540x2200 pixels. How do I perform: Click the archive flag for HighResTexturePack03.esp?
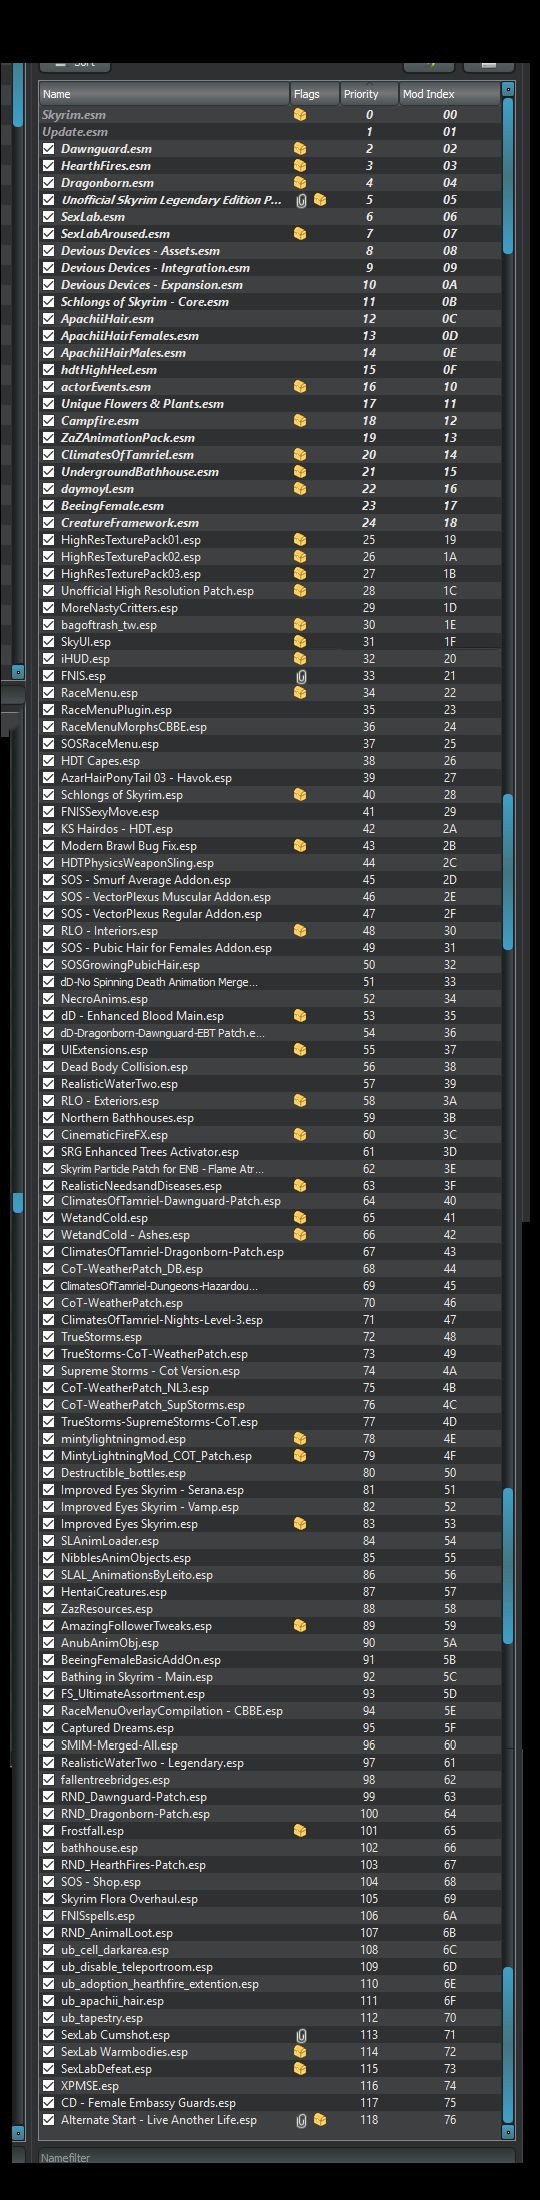pyautogui.click(x=300, y=574)
